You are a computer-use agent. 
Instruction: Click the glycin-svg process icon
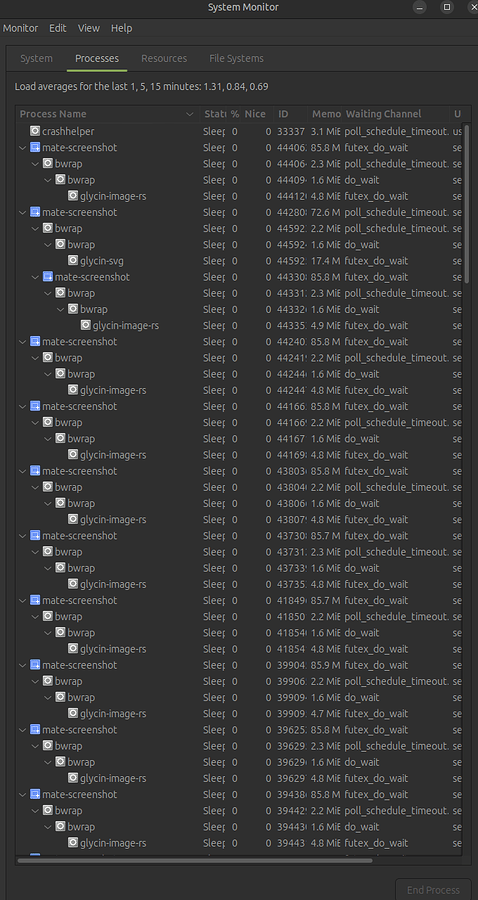coord(73,261)
